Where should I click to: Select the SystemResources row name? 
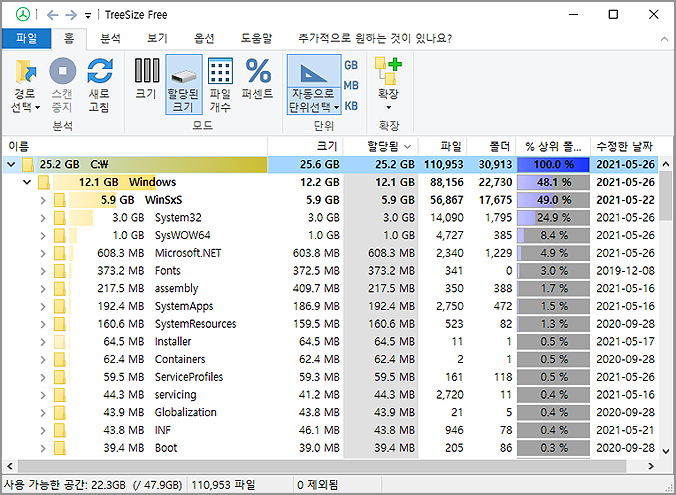(195, 324)
